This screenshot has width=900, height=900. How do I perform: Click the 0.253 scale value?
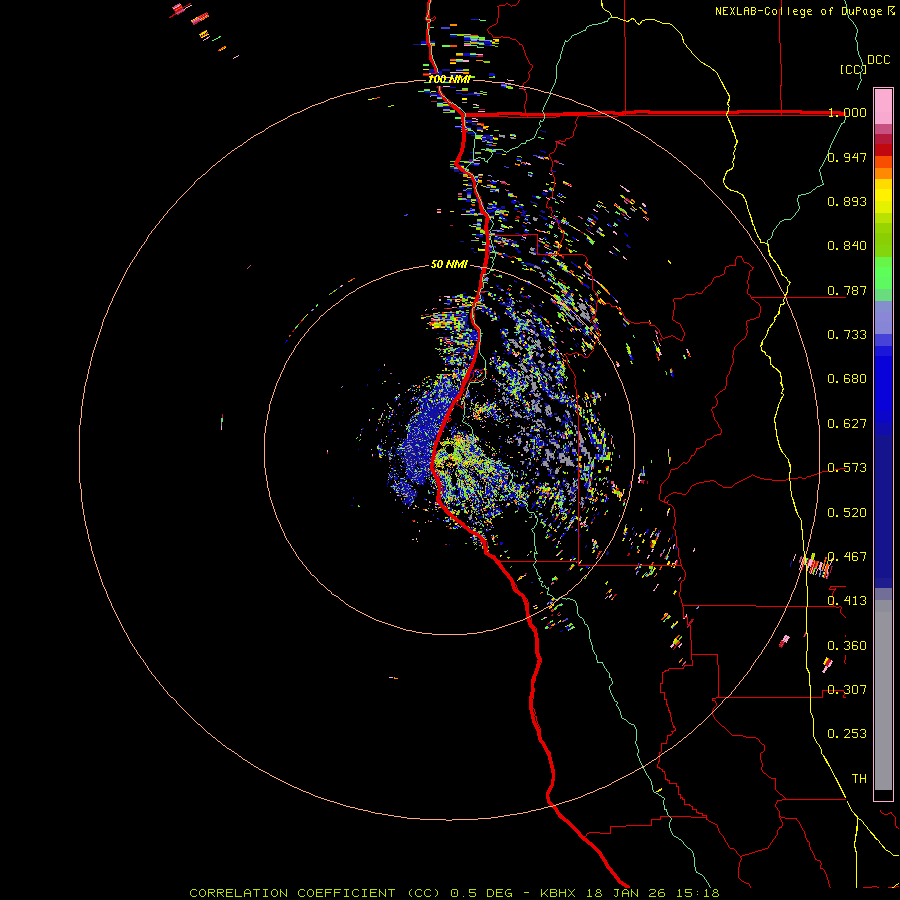click(847, 734)
